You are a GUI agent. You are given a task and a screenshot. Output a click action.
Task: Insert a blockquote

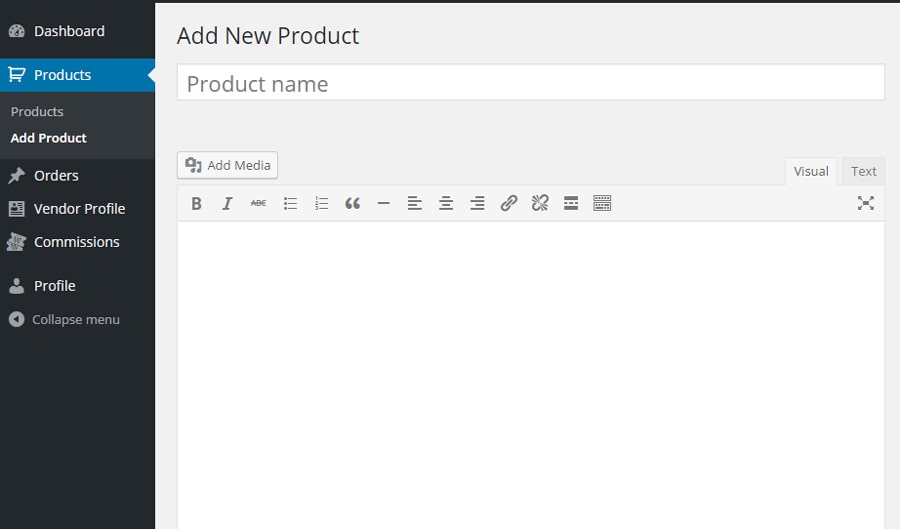352,203
